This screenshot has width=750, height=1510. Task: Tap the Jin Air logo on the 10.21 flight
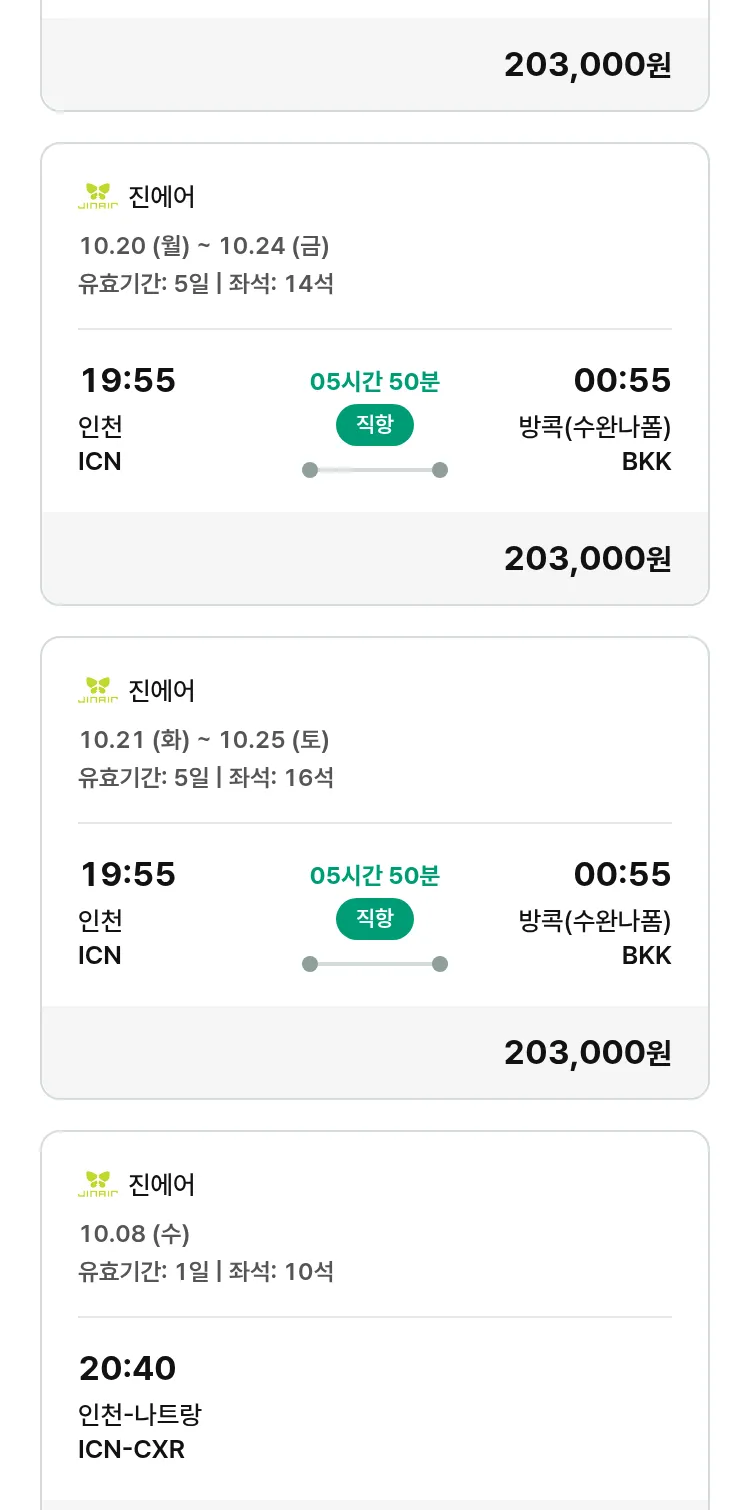[x=98, y=690]
